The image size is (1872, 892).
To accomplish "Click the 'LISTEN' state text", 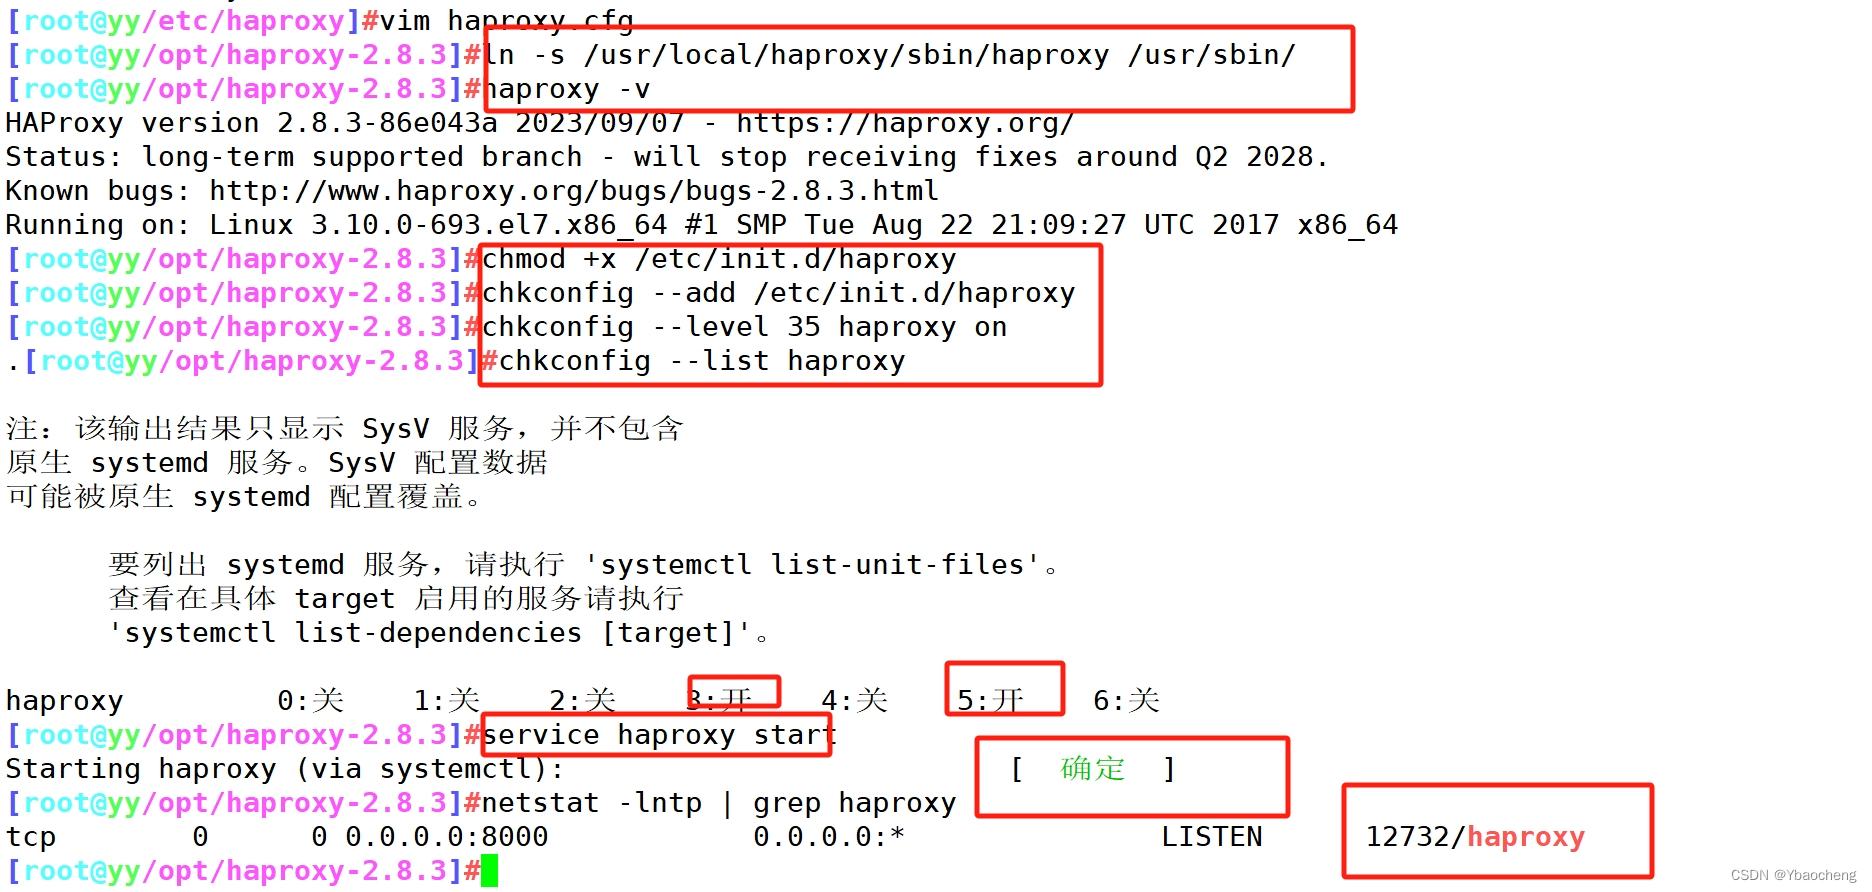I will (1212, 837).
